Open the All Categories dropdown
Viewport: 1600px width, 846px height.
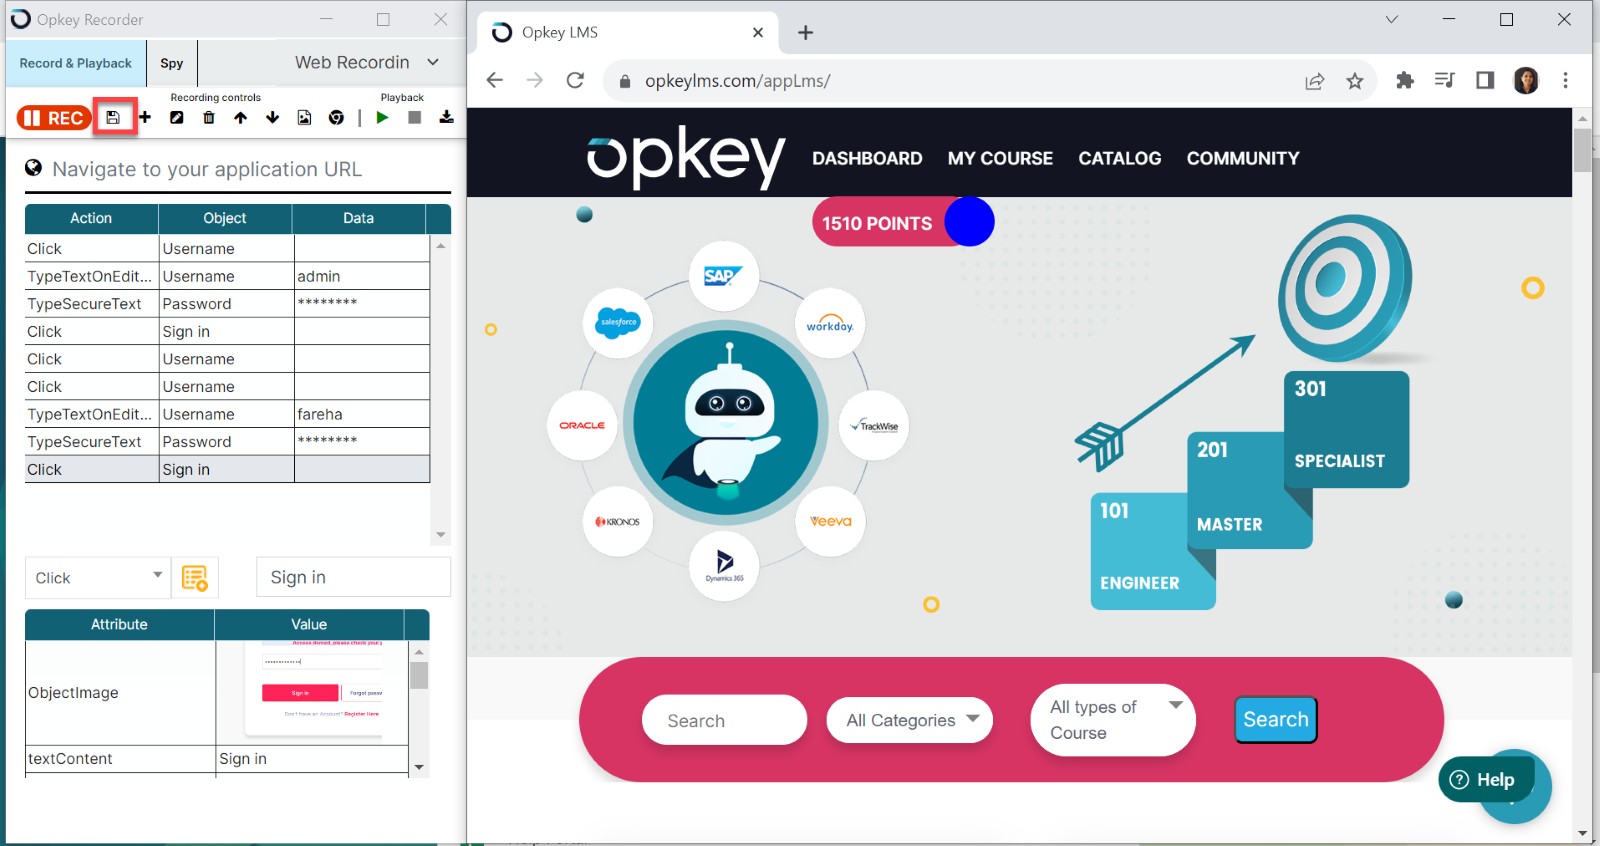pos(910,720)
